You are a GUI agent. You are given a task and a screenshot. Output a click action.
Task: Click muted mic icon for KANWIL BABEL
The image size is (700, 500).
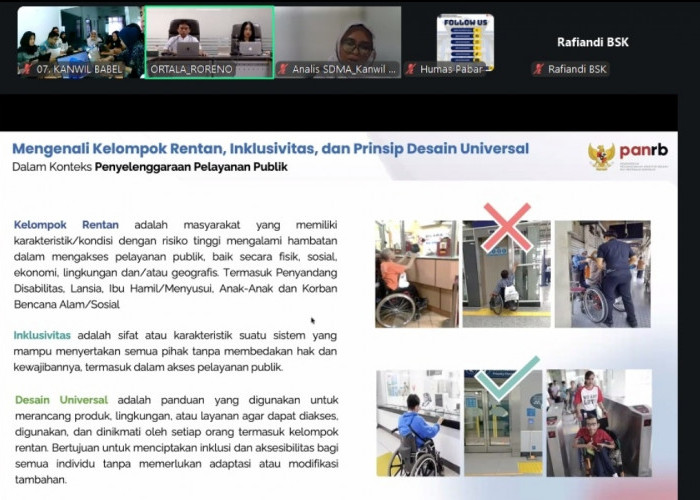(x=28, y=69)
